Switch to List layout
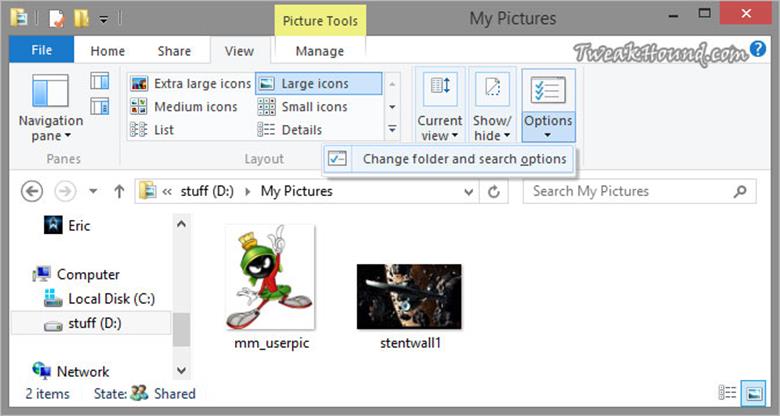This screenshot has width=780, height=416. [x=152, y=130]
